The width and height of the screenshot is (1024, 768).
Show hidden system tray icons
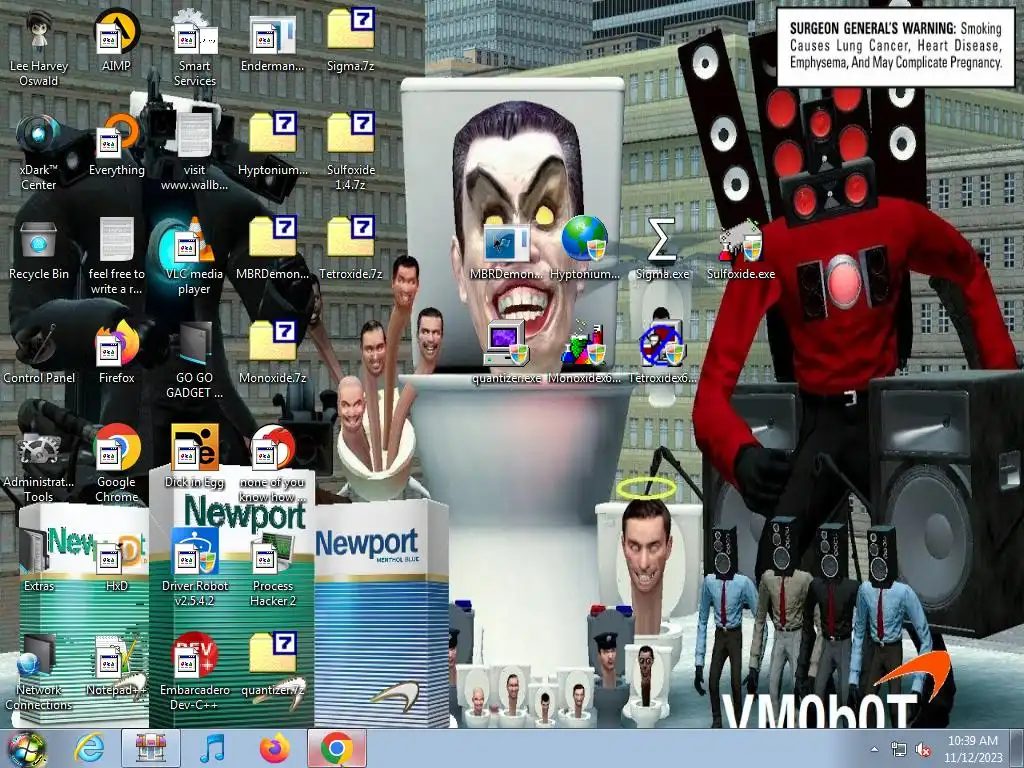[x=874, y=749]
